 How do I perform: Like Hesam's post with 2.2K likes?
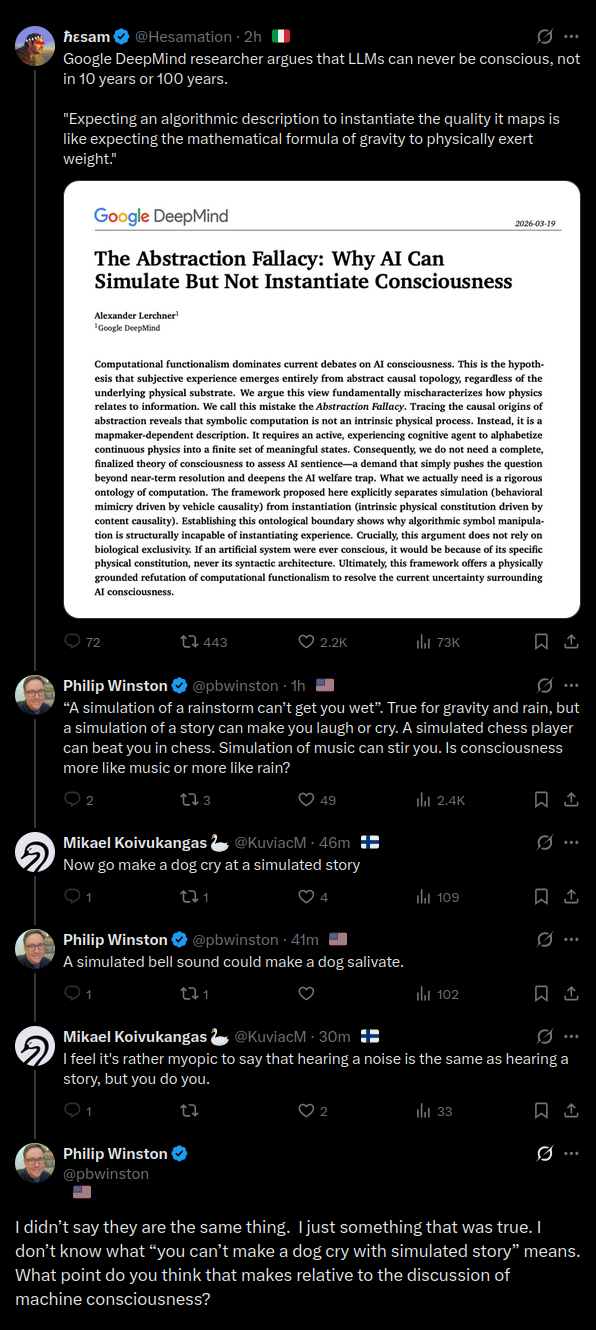(x=307, y=641)
